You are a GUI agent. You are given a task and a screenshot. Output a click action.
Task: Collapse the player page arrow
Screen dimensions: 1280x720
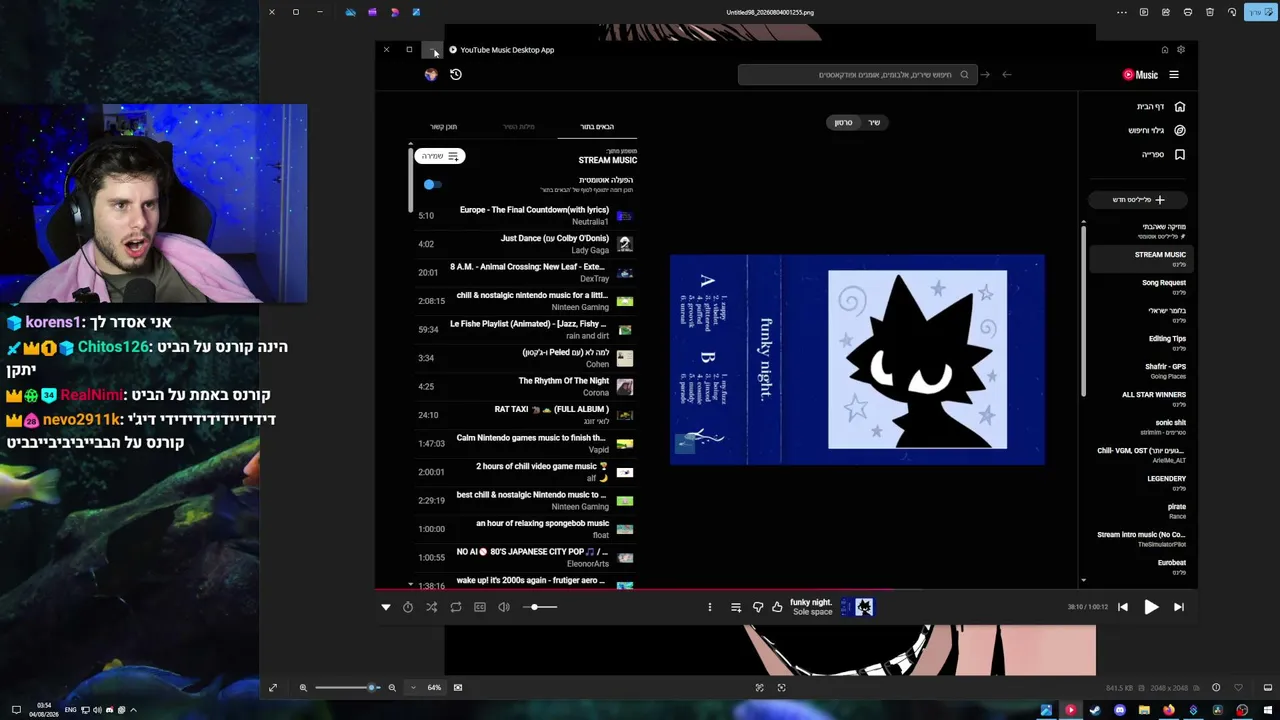pyautogui.click(x=386, y=607)
